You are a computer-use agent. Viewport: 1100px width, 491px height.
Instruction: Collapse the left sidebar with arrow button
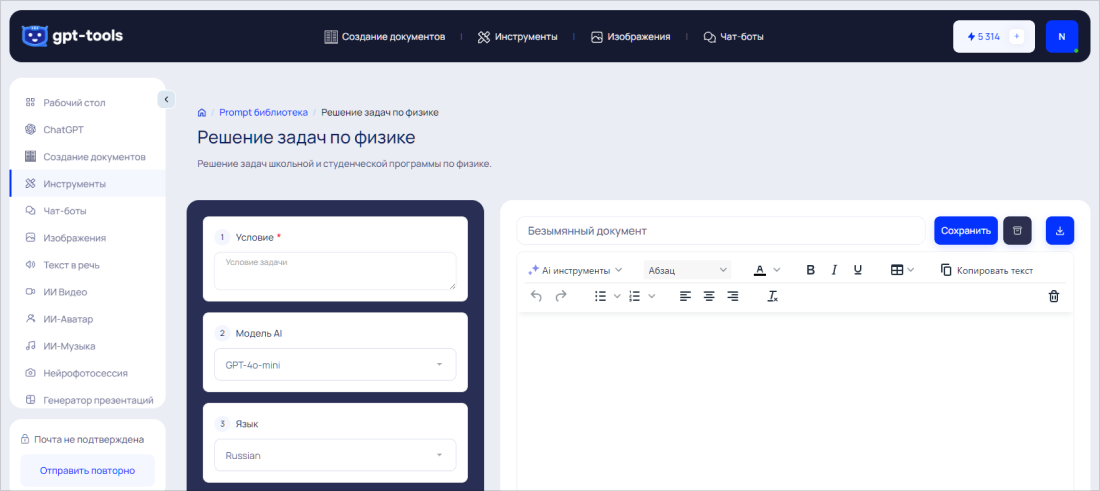coord(166,98)
